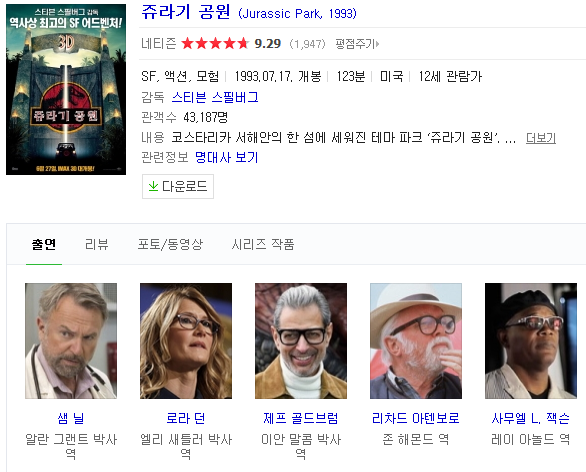
Task: Click the 평점주기 rate link
Action: point(357,44)
